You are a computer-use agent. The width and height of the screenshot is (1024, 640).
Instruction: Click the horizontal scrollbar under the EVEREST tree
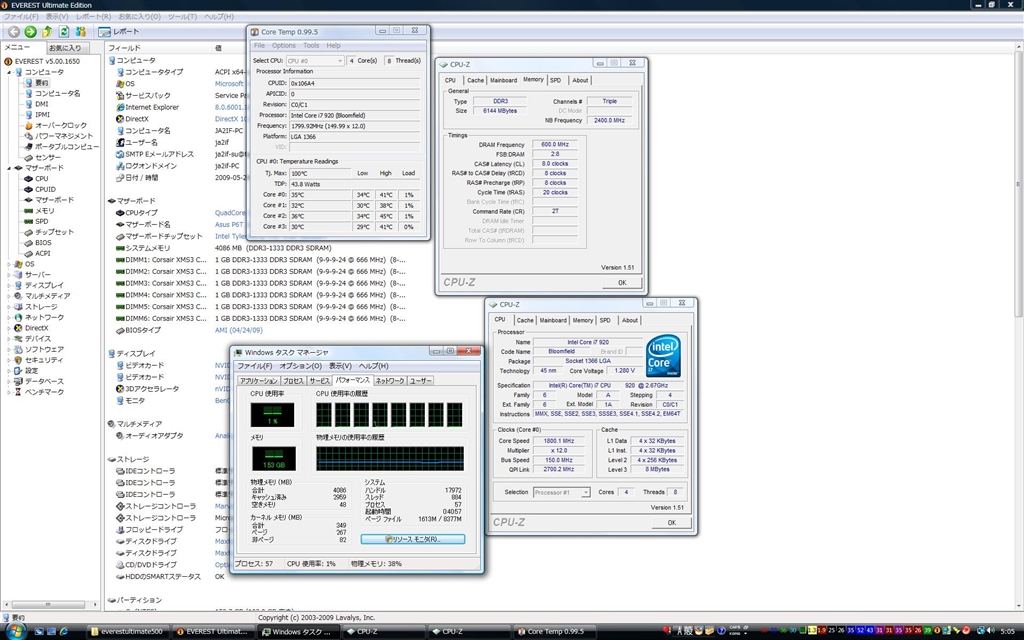pos(50,605)
